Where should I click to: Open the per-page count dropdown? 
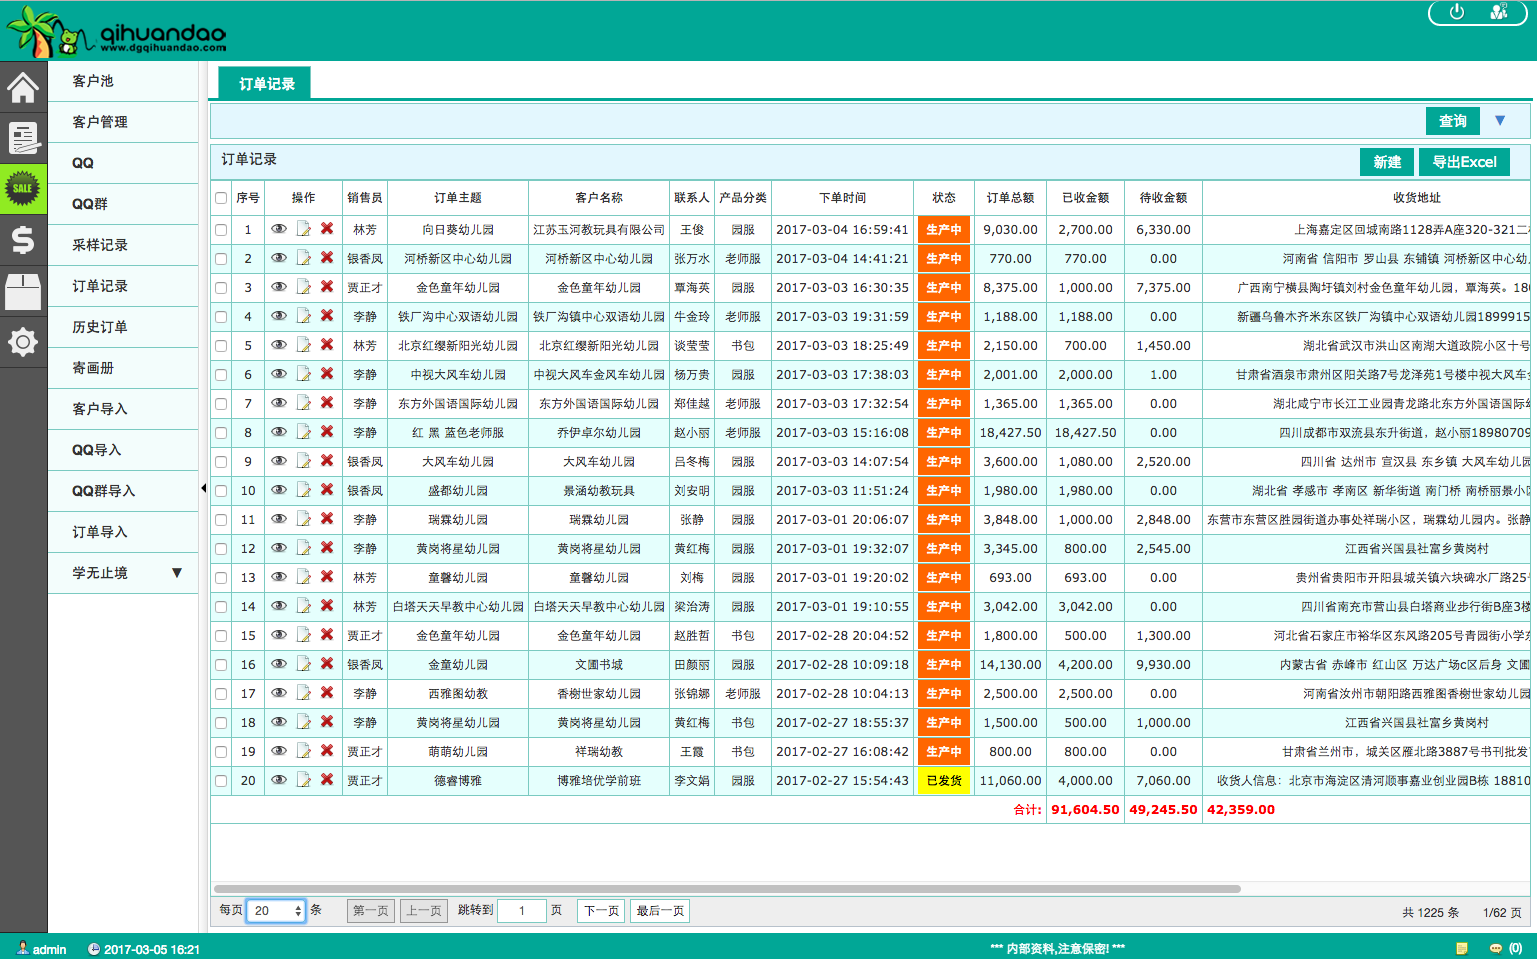point(275,911)
